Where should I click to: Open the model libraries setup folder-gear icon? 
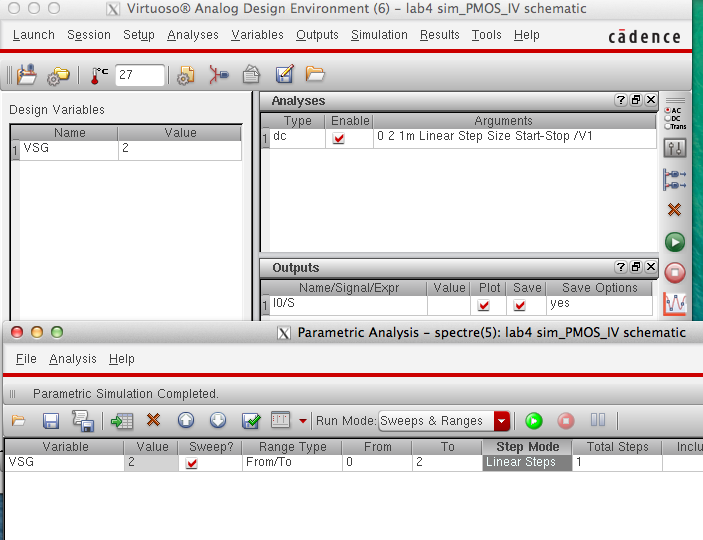(58, 75)
